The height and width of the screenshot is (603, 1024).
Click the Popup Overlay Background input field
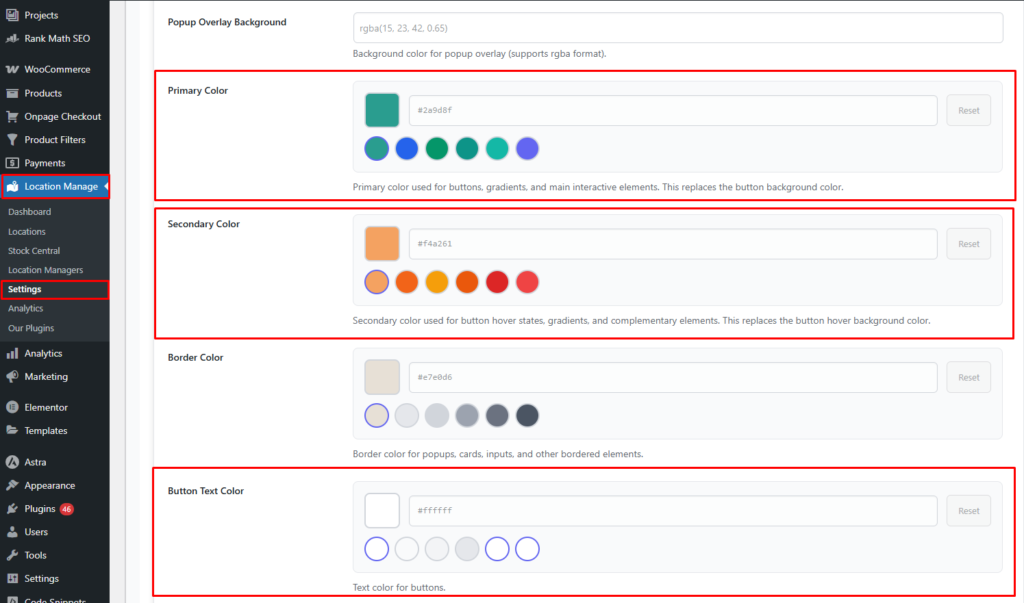(x=677, y=28)
